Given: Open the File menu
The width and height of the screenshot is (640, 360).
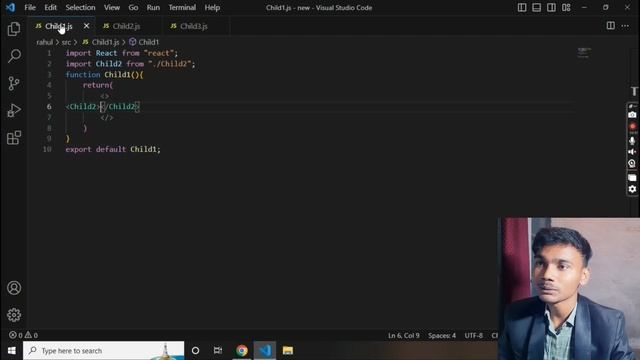Looking at the screenshot, I should pos(30,7).
